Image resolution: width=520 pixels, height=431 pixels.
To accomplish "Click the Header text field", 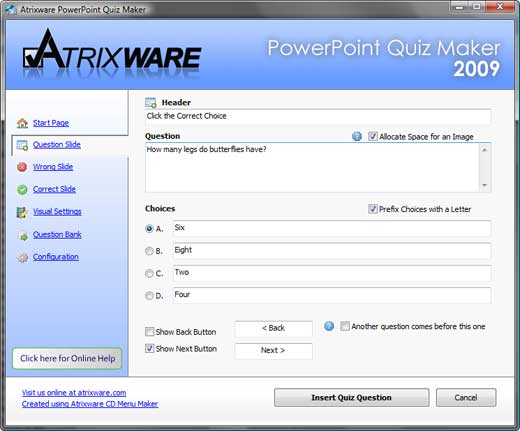I will click(318, 117).
